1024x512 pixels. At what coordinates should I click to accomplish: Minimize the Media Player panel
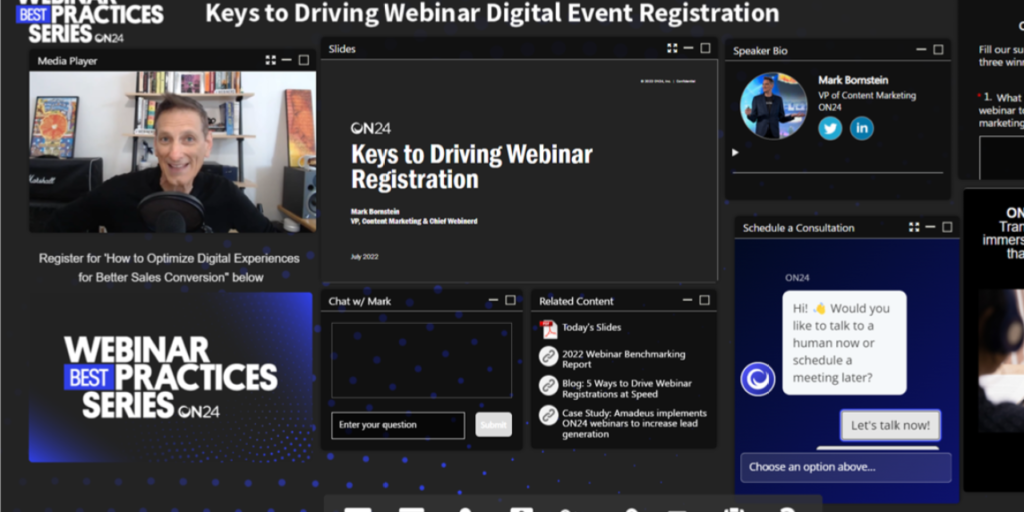coord(287,60)
